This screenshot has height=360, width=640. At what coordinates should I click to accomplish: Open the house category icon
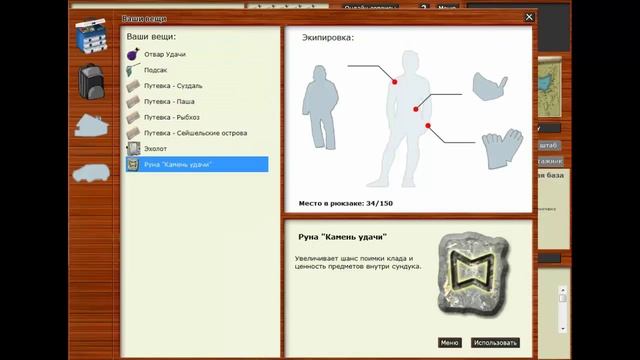click(x=91, y=125)
